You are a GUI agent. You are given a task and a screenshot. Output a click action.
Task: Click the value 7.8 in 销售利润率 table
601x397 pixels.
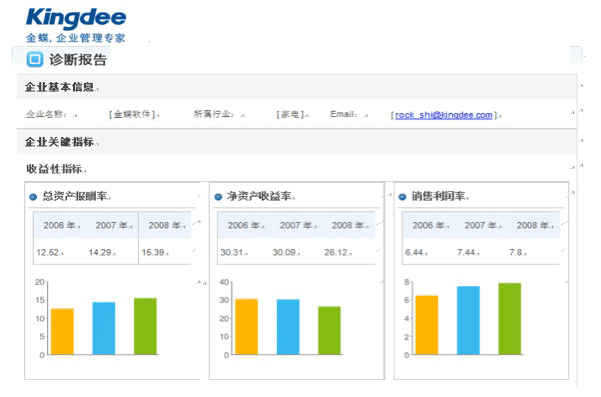tap(516, 253)
